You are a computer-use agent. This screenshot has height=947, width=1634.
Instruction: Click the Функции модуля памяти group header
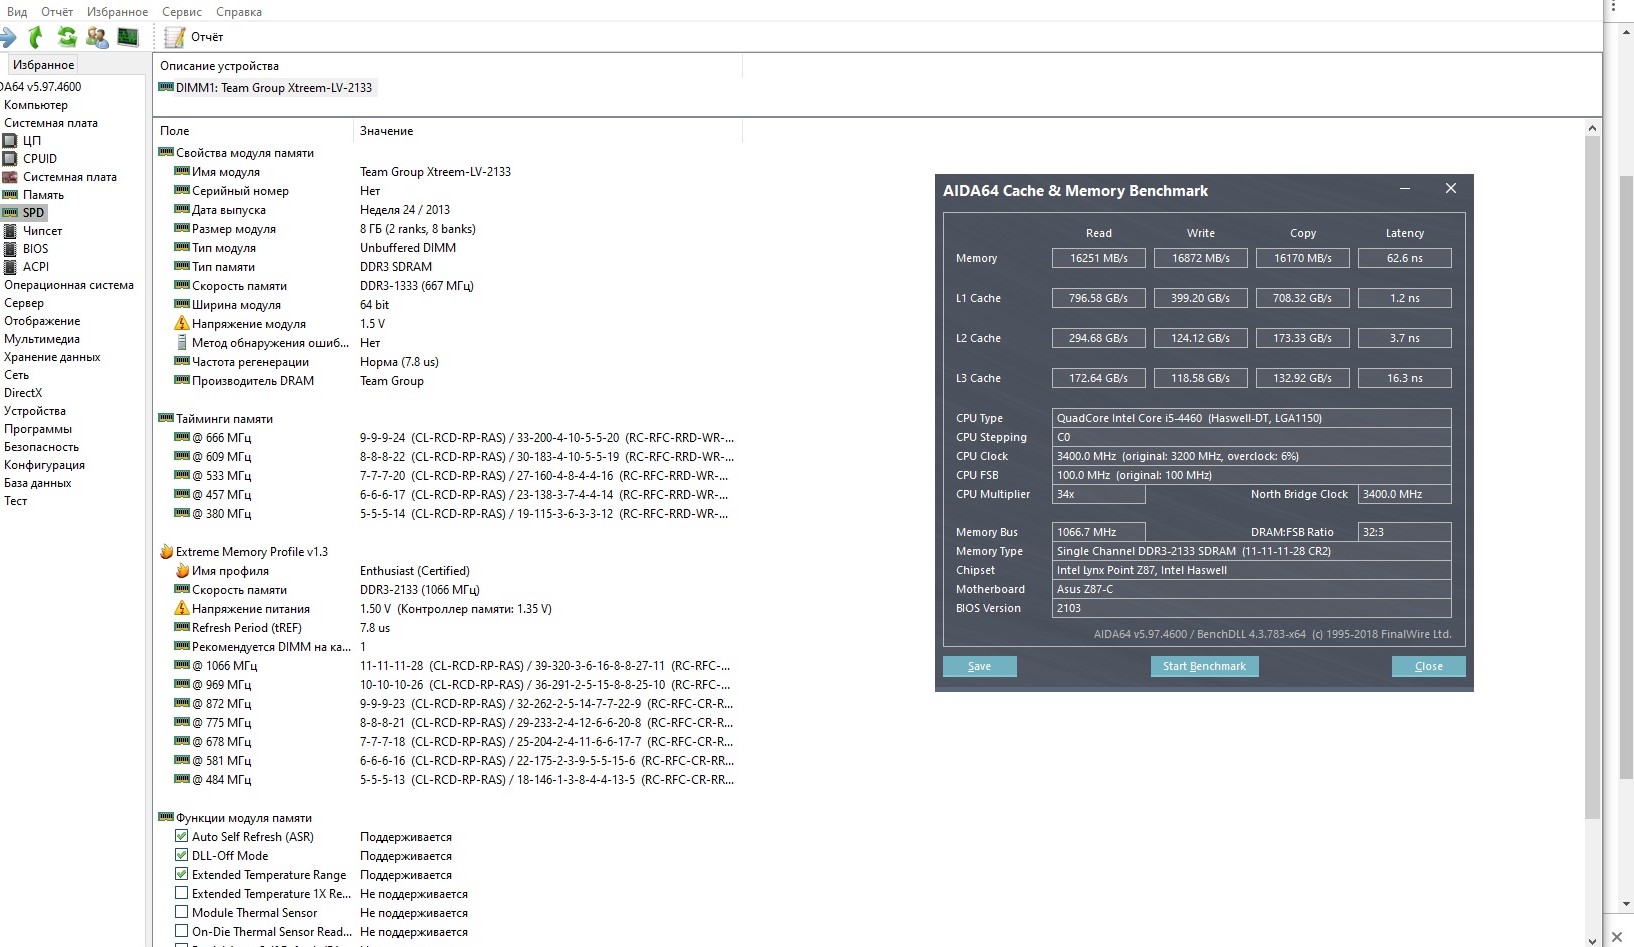236,818
